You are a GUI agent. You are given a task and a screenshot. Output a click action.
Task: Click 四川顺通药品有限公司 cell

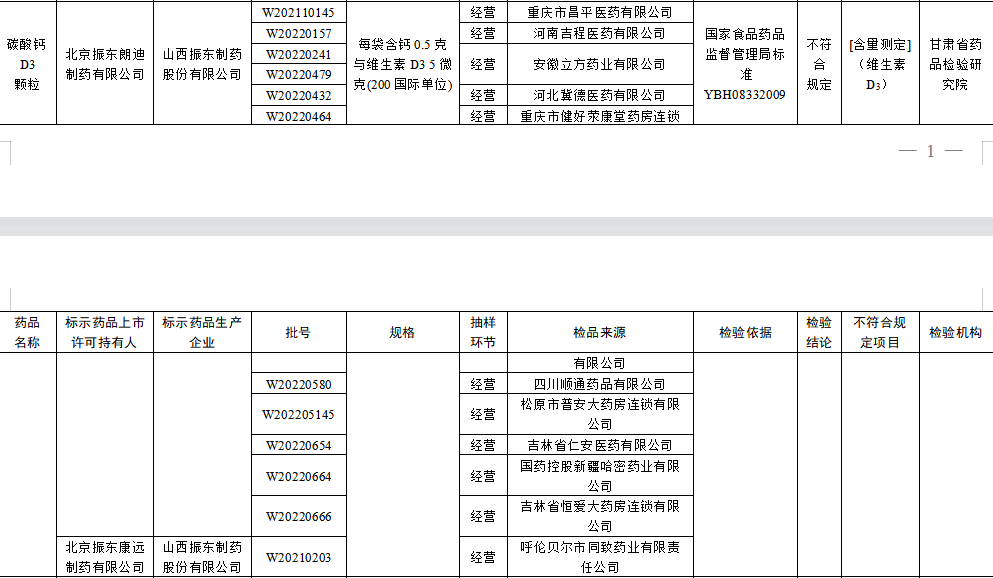pyautogui.click(x=600, y=384)
